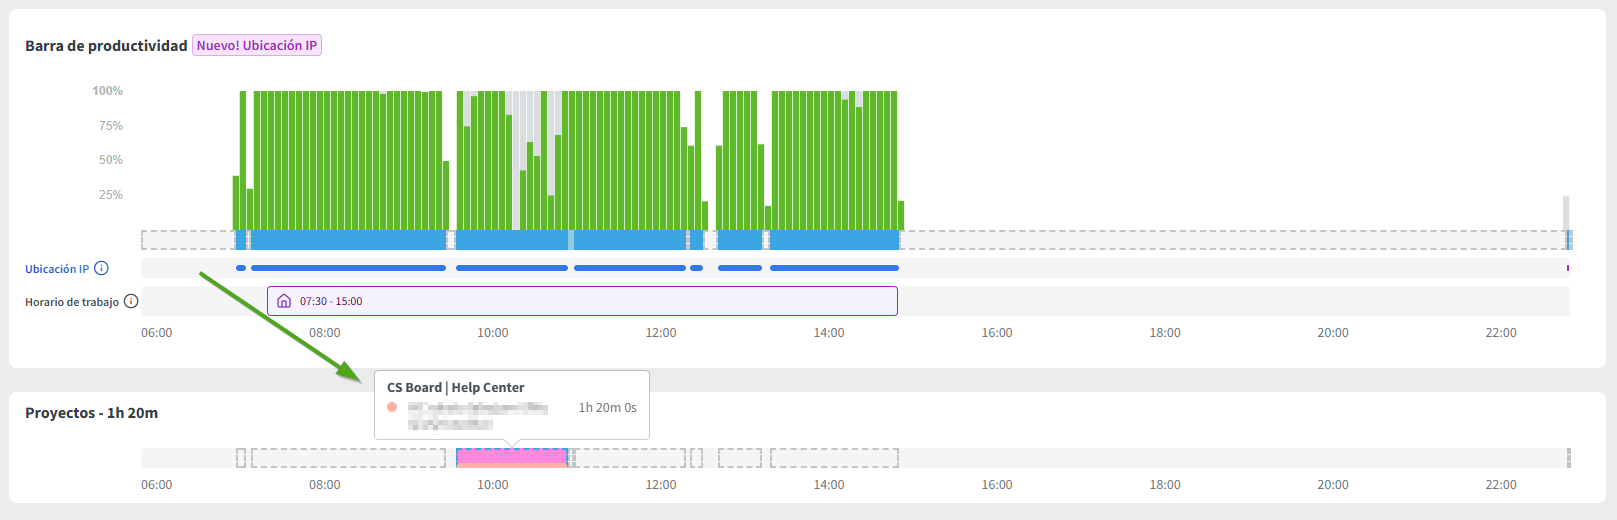Click the IP location line spanning 08:00

pos(348,268)
